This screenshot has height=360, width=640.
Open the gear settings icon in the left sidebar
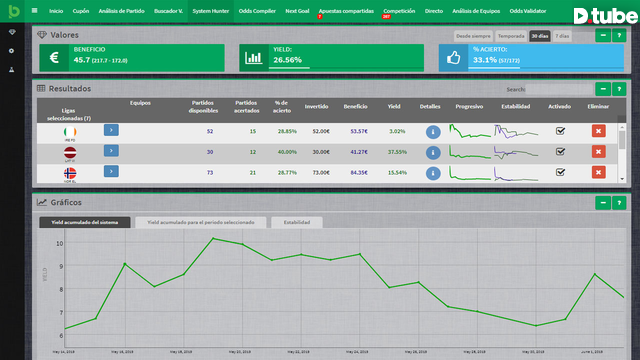coord(11,51)
